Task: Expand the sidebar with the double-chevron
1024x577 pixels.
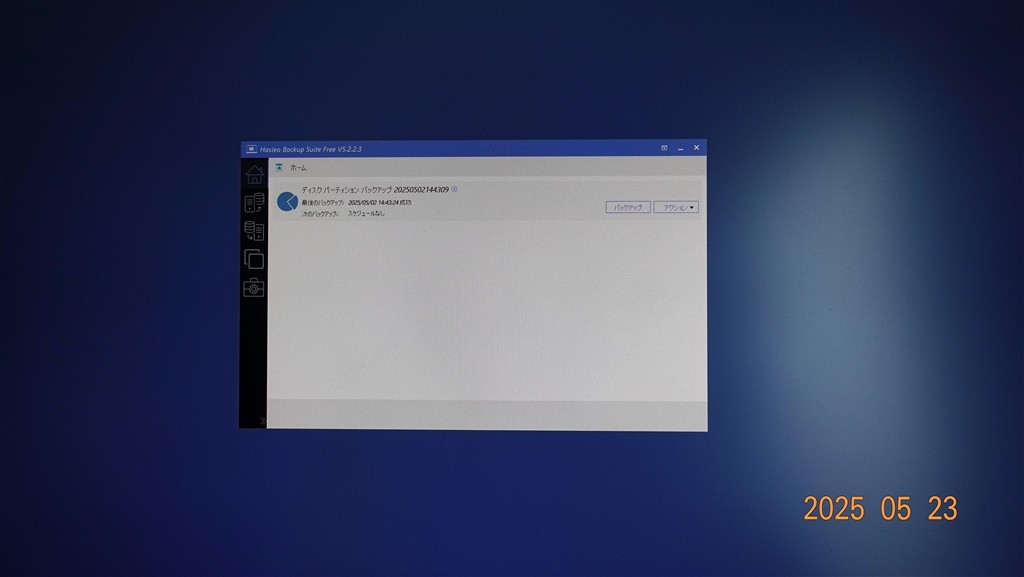Action: 263,421
